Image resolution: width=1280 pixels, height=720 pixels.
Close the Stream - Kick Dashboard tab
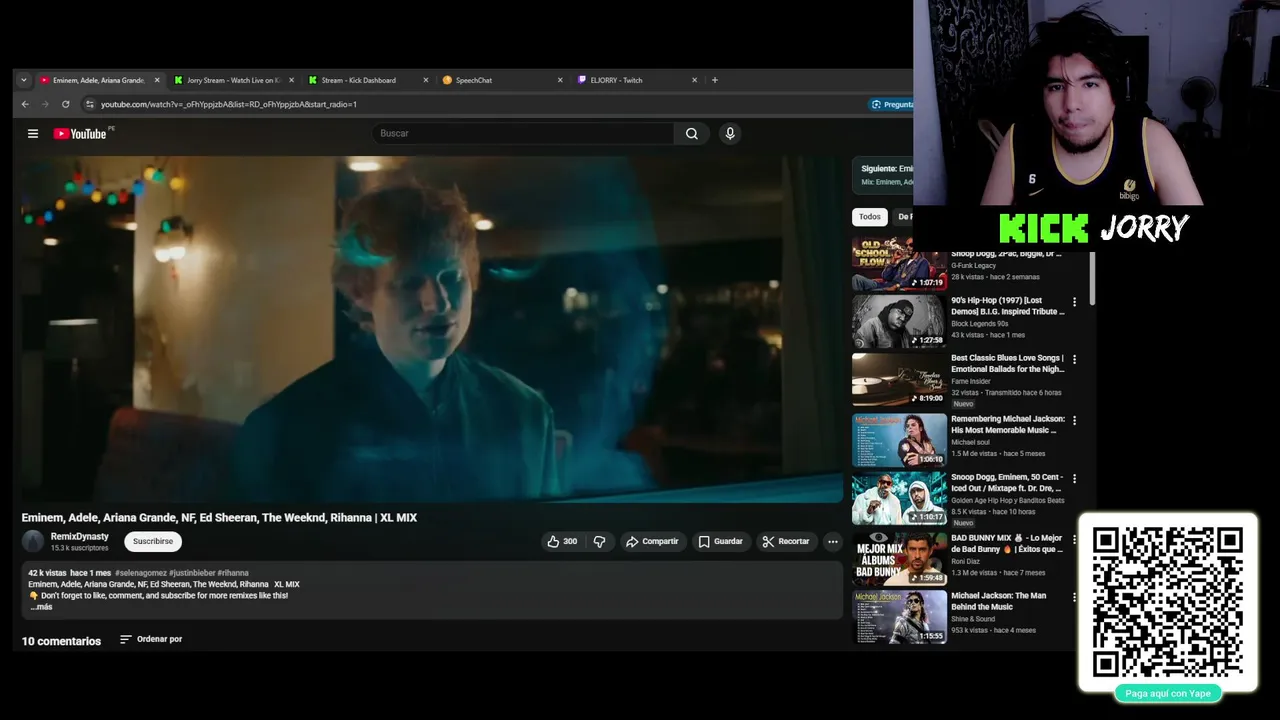point(425,80)
